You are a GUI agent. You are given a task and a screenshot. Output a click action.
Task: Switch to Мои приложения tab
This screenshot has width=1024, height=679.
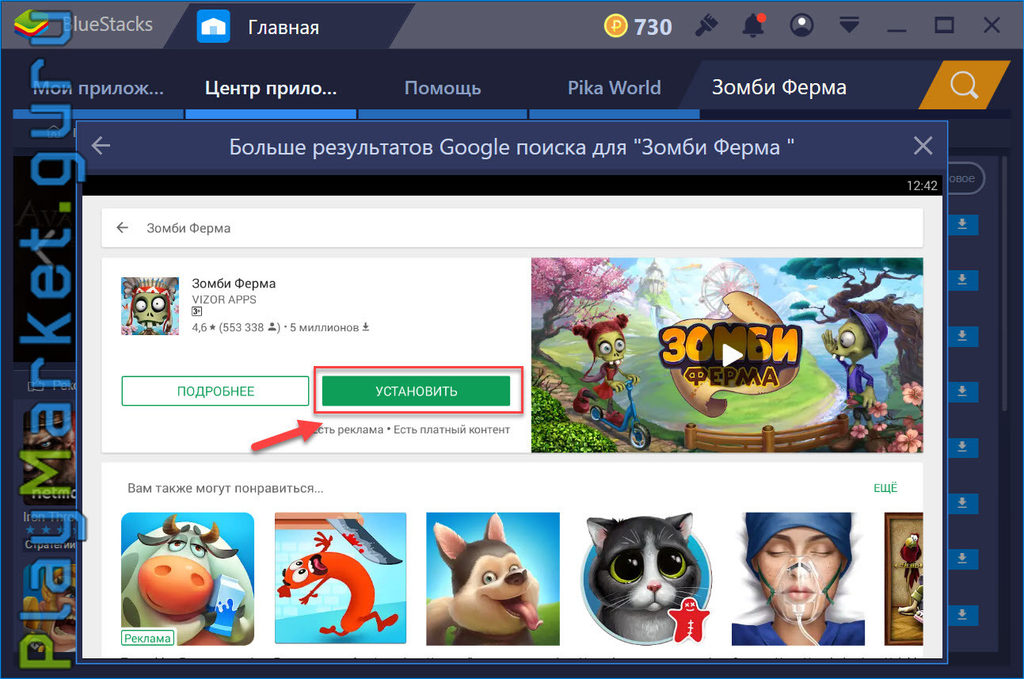(x=98, y=87)
